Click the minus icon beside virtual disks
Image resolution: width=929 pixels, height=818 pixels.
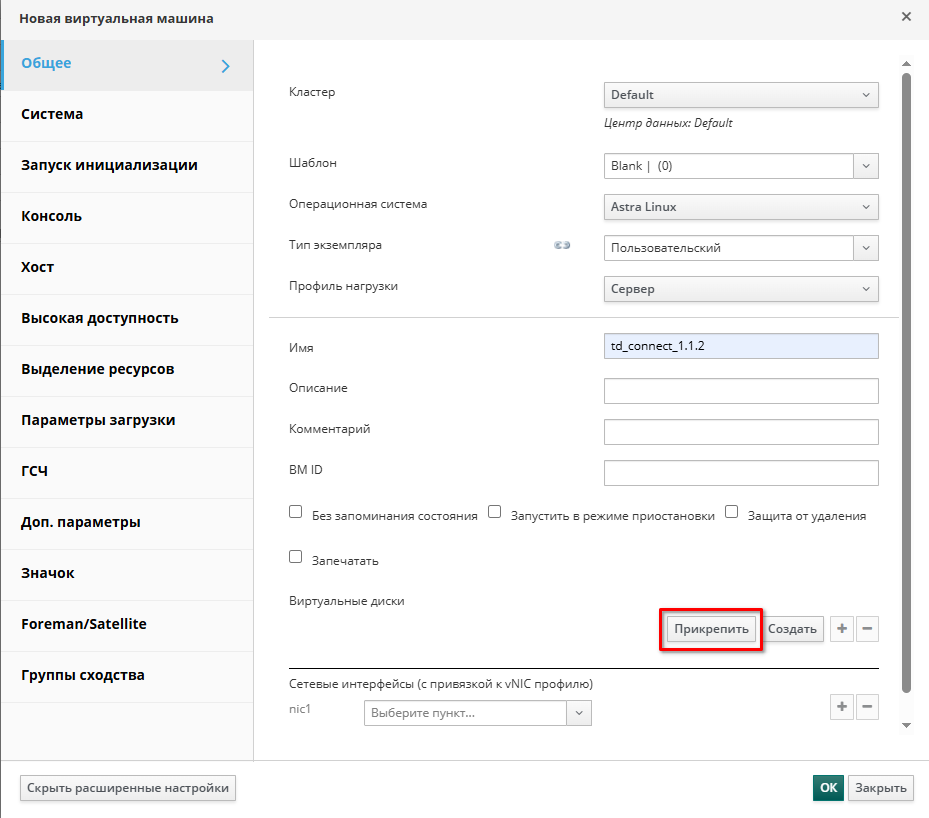(867, 629)
